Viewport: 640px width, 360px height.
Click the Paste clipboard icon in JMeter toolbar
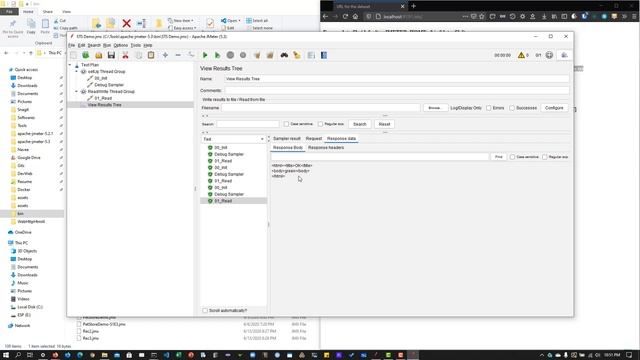tap(151, 55)
